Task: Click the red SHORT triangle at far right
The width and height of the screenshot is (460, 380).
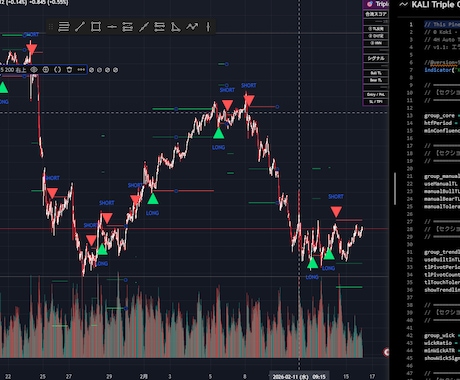Action: 336,212
